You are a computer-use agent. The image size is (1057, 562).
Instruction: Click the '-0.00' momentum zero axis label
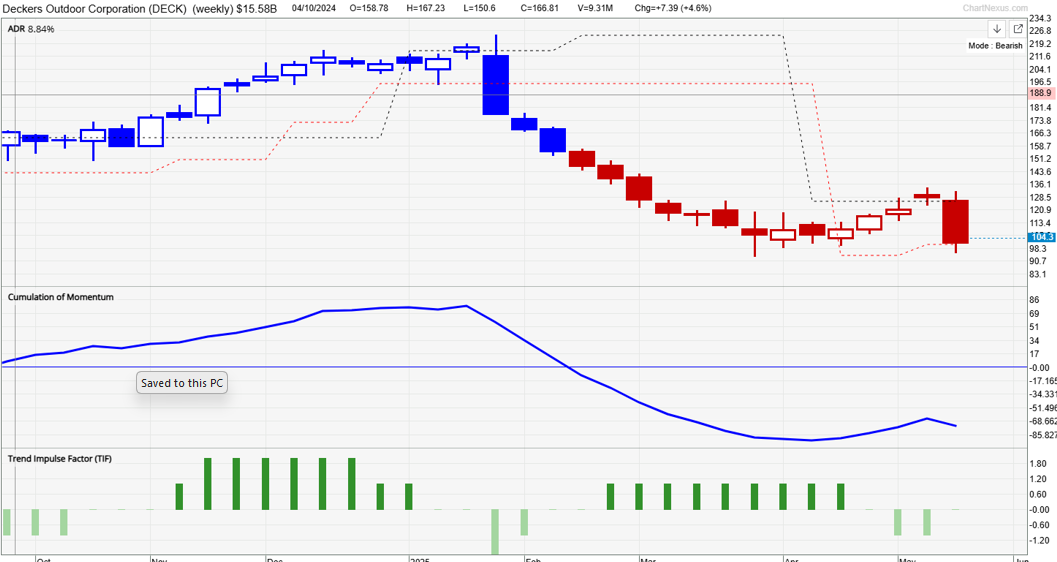[x=1039, y=367]
